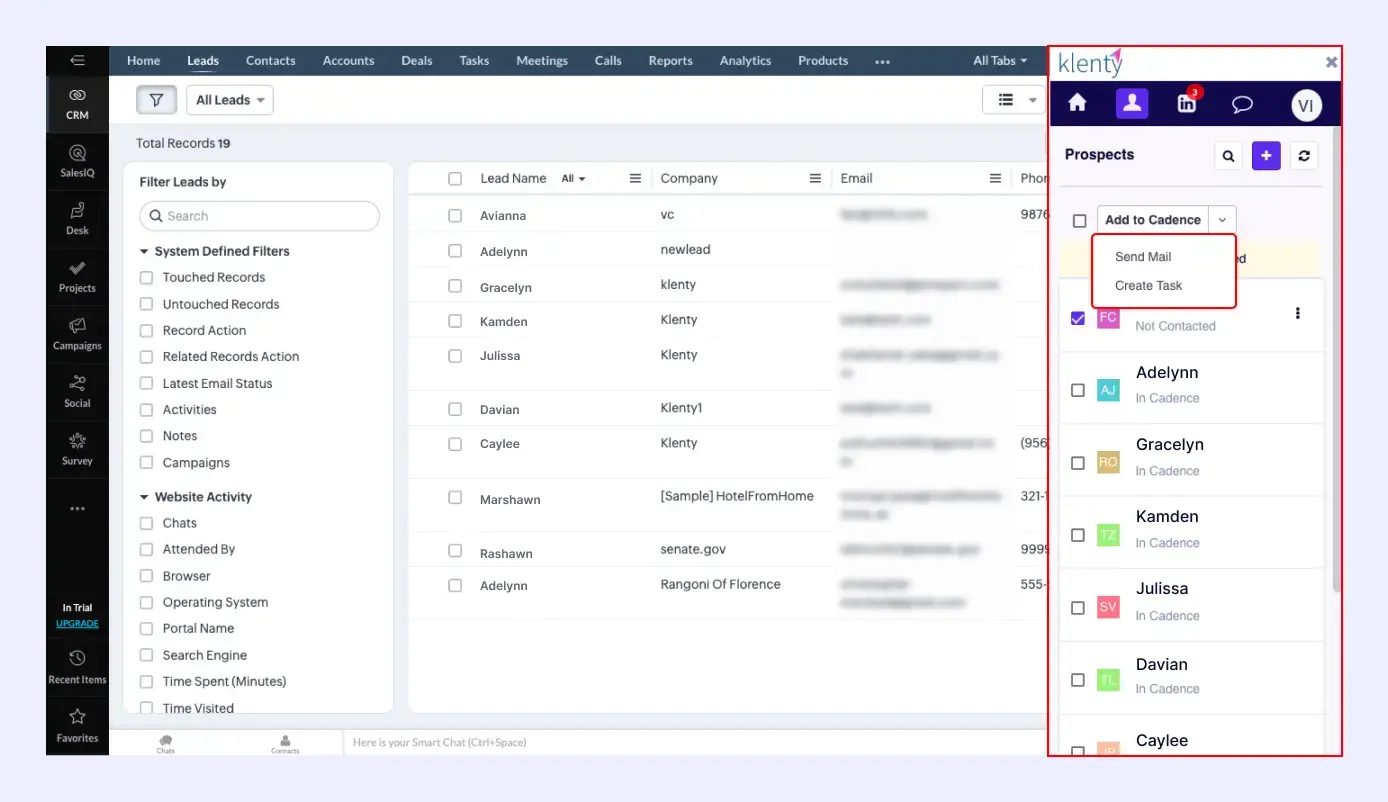Open the CRM module in sidebar
This screenshot has width=1388, height=802.
pos(77,104)
